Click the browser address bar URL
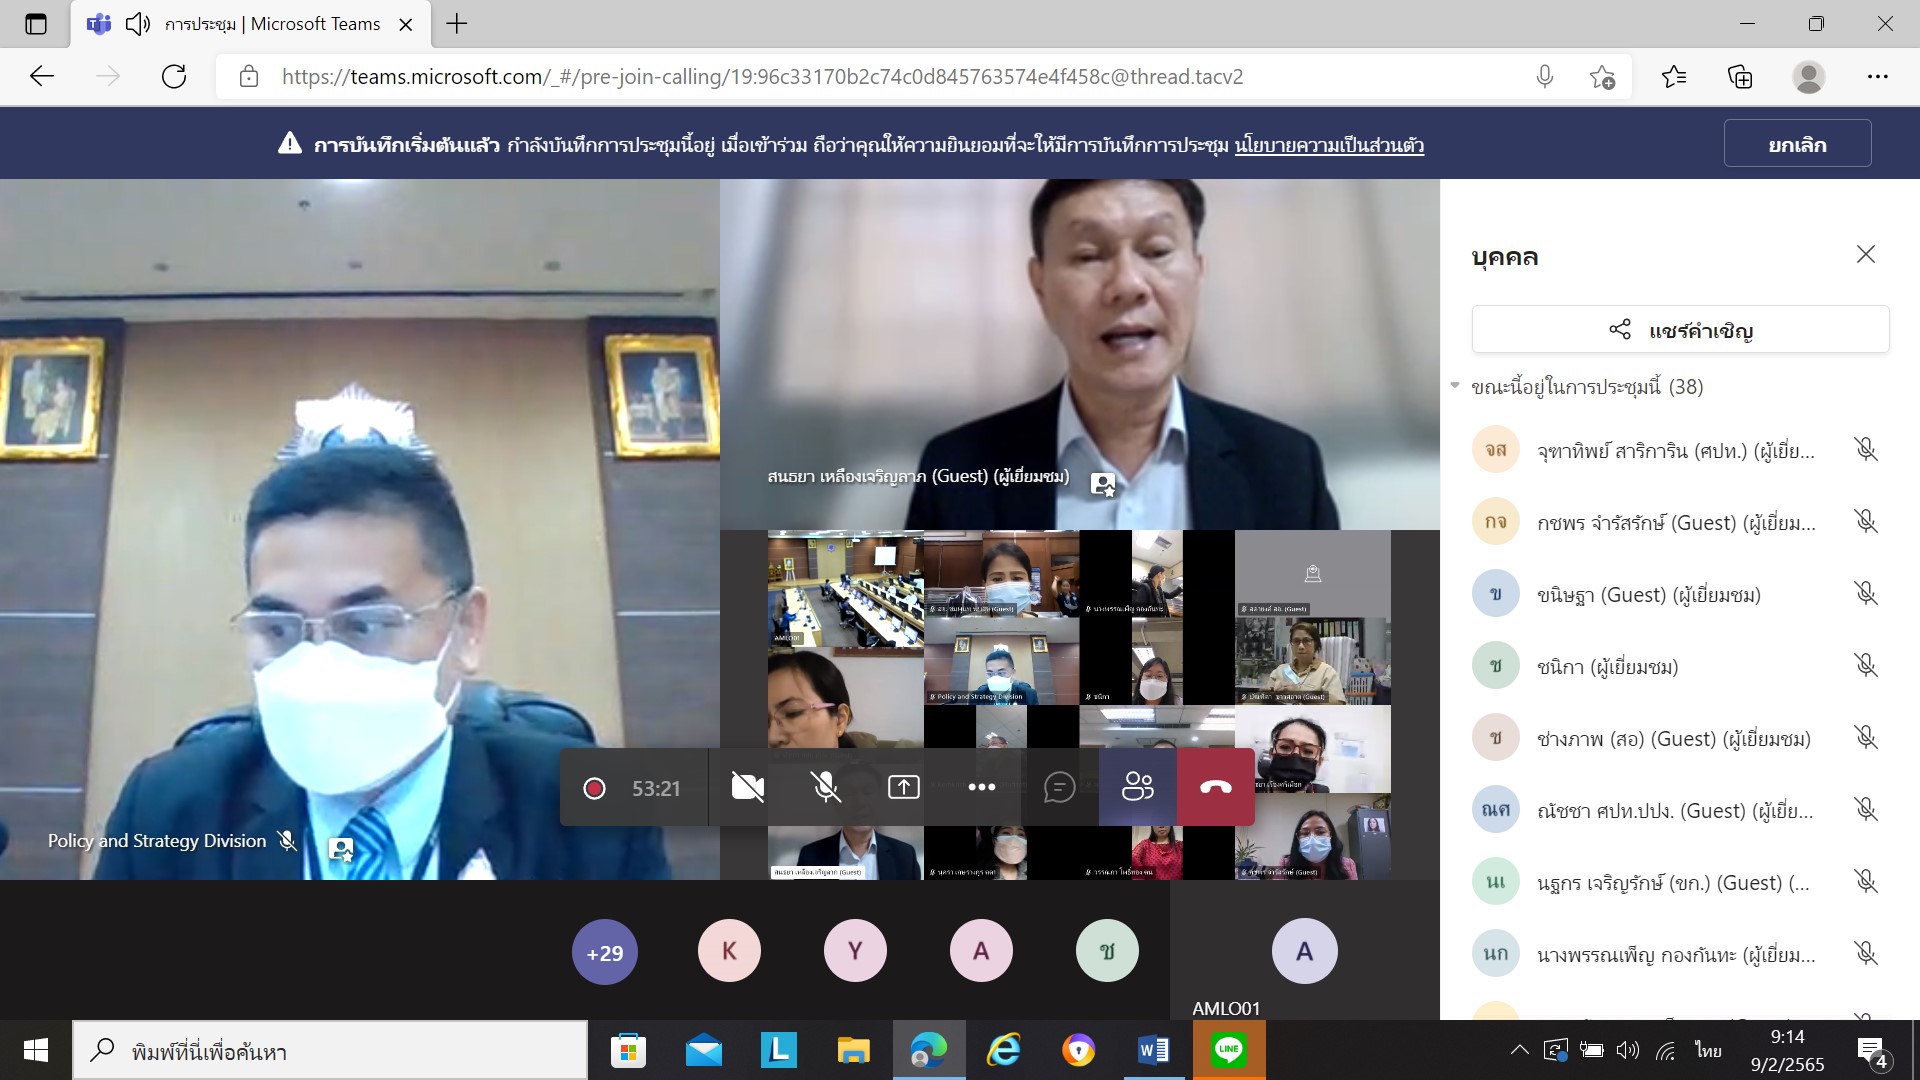 [762, 77]
